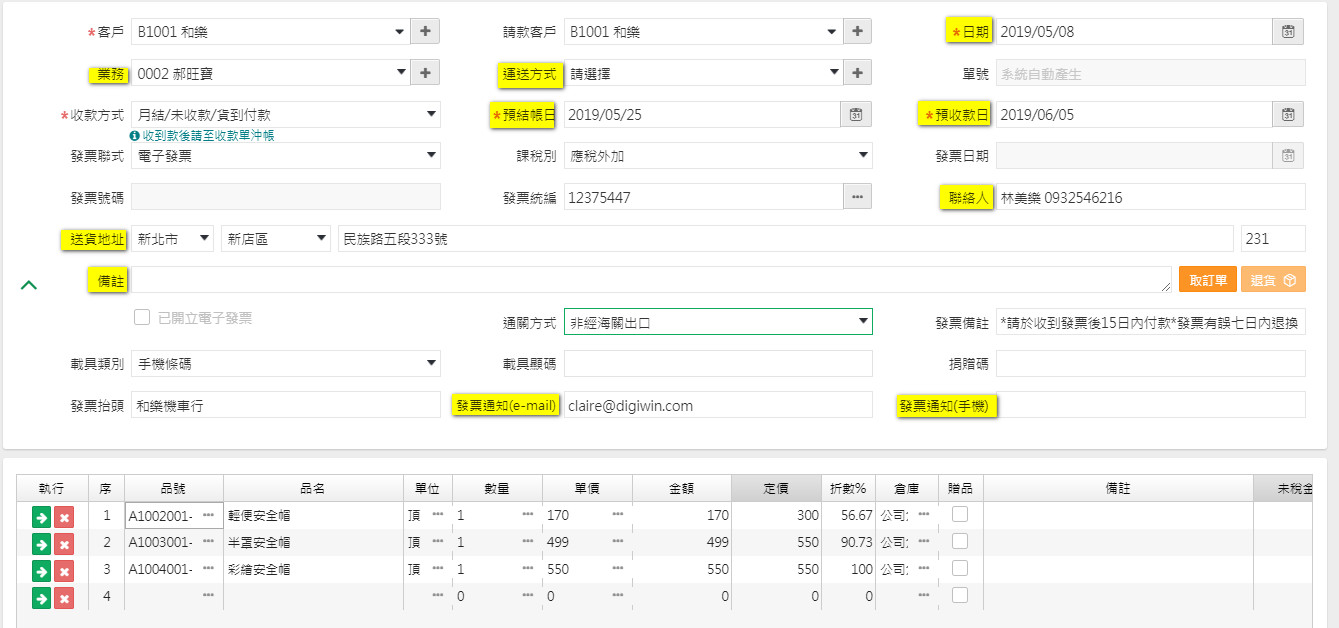Open the 課稅別 dropdown showing 應稅外加

pyautogui.click(x=718, y=155)
